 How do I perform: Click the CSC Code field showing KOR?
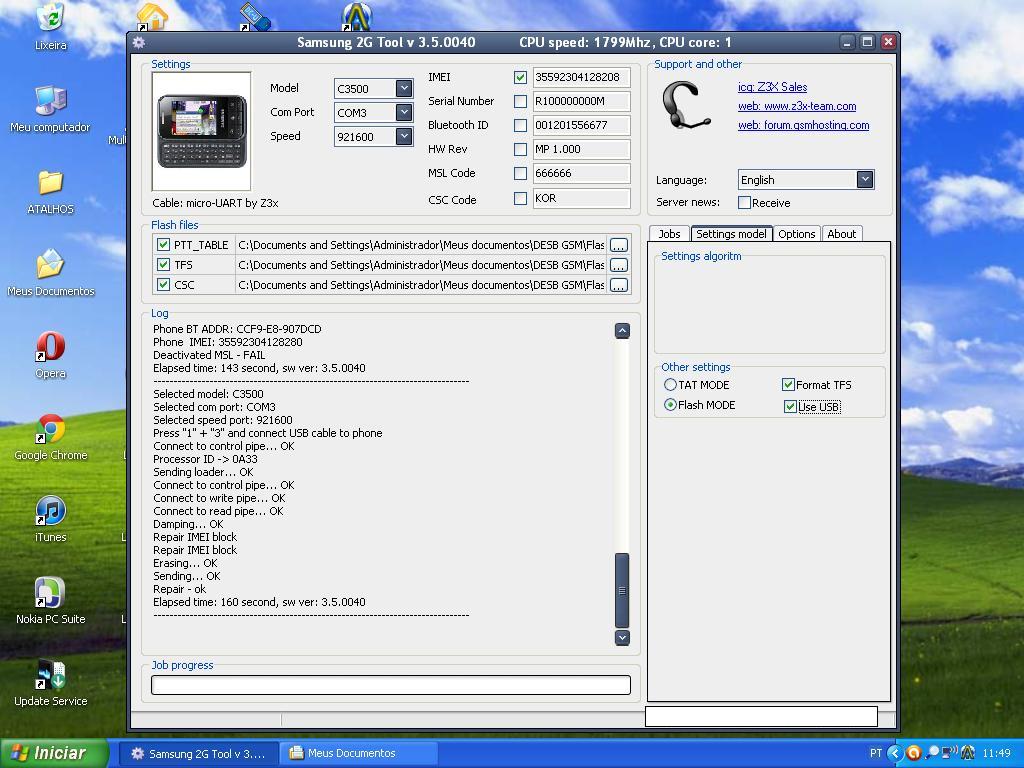tap(581, 199)
